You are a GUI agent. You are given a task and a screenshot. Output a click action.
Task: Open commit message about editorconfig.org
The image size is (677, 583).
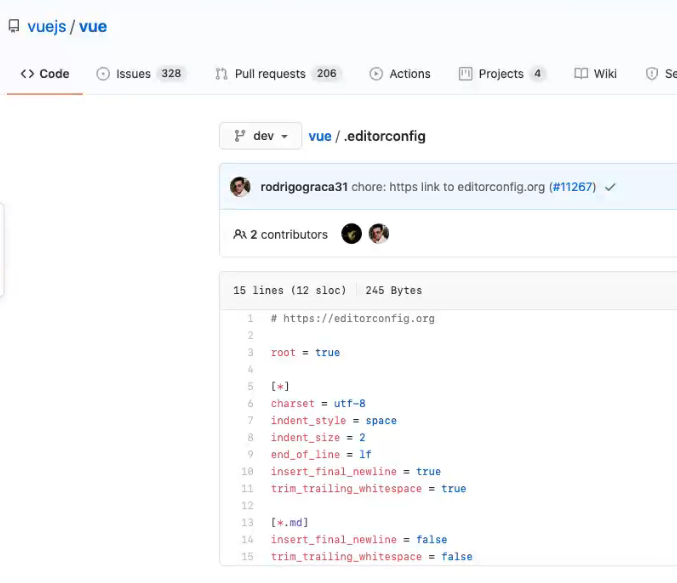[x=448, y=187]
